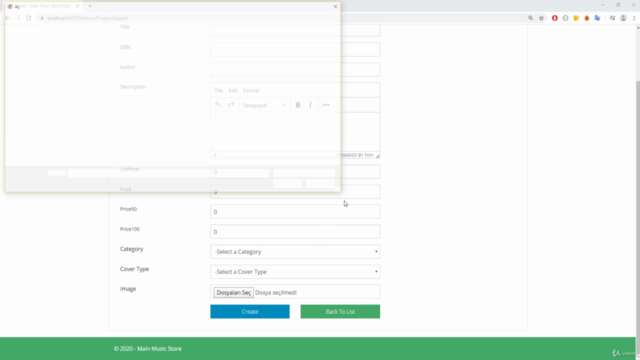Click the Image label text
The width and height of the screenshot is (640, 360).
[x=128, y=289]
